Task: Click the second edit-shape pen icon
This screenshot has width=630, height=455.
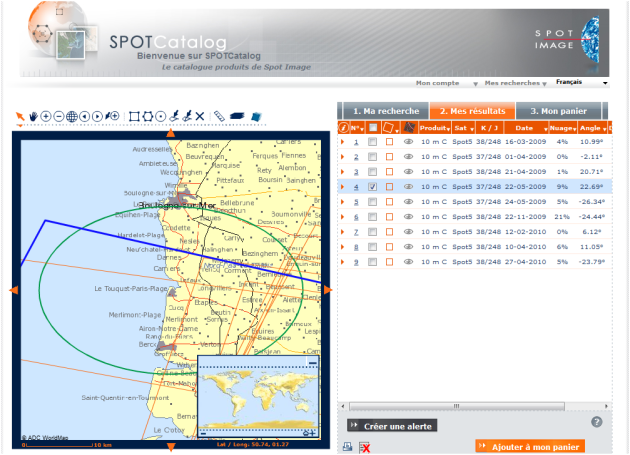Action: click(x=187, y=116)
